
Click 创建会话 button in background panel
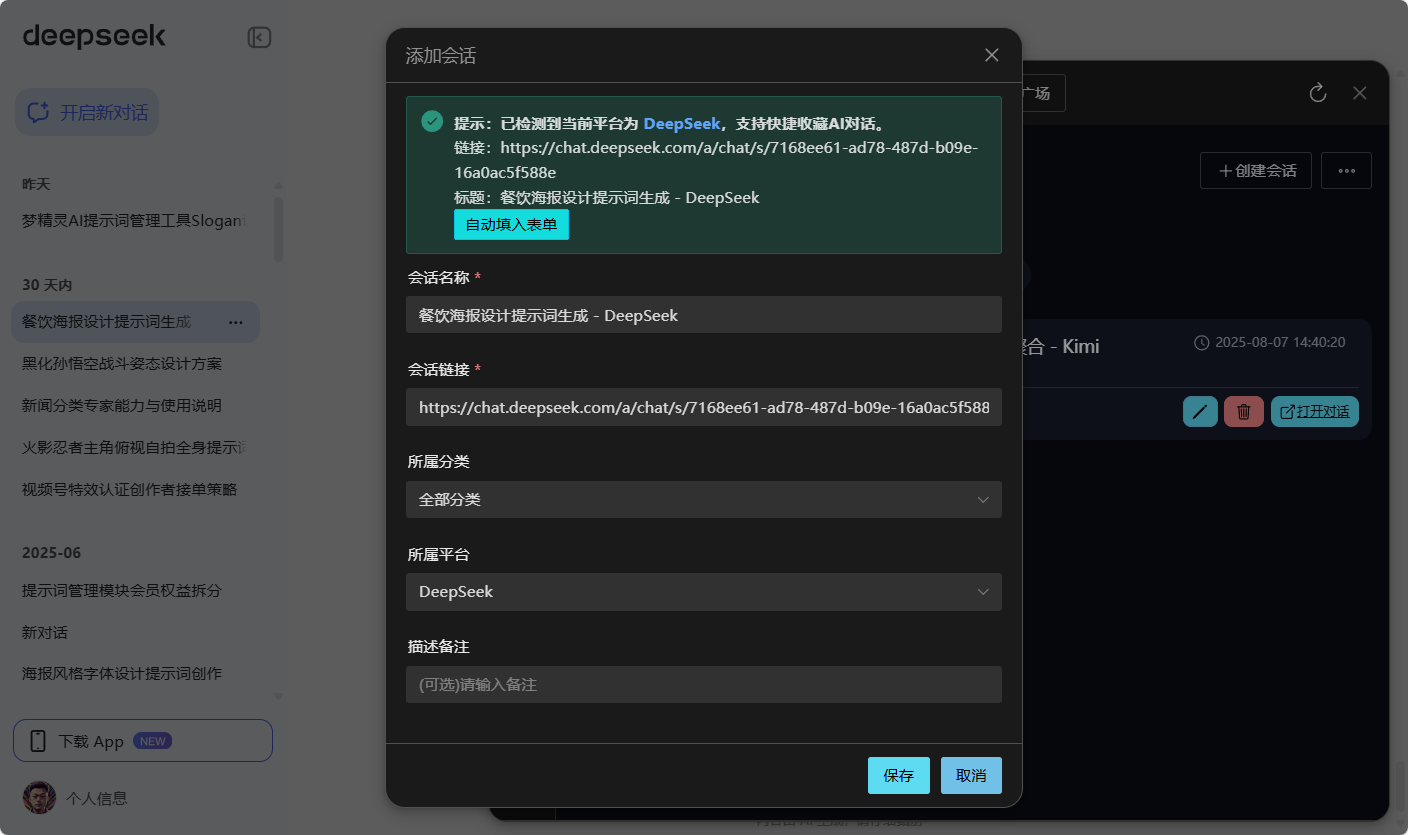[x=1256, y=171]
